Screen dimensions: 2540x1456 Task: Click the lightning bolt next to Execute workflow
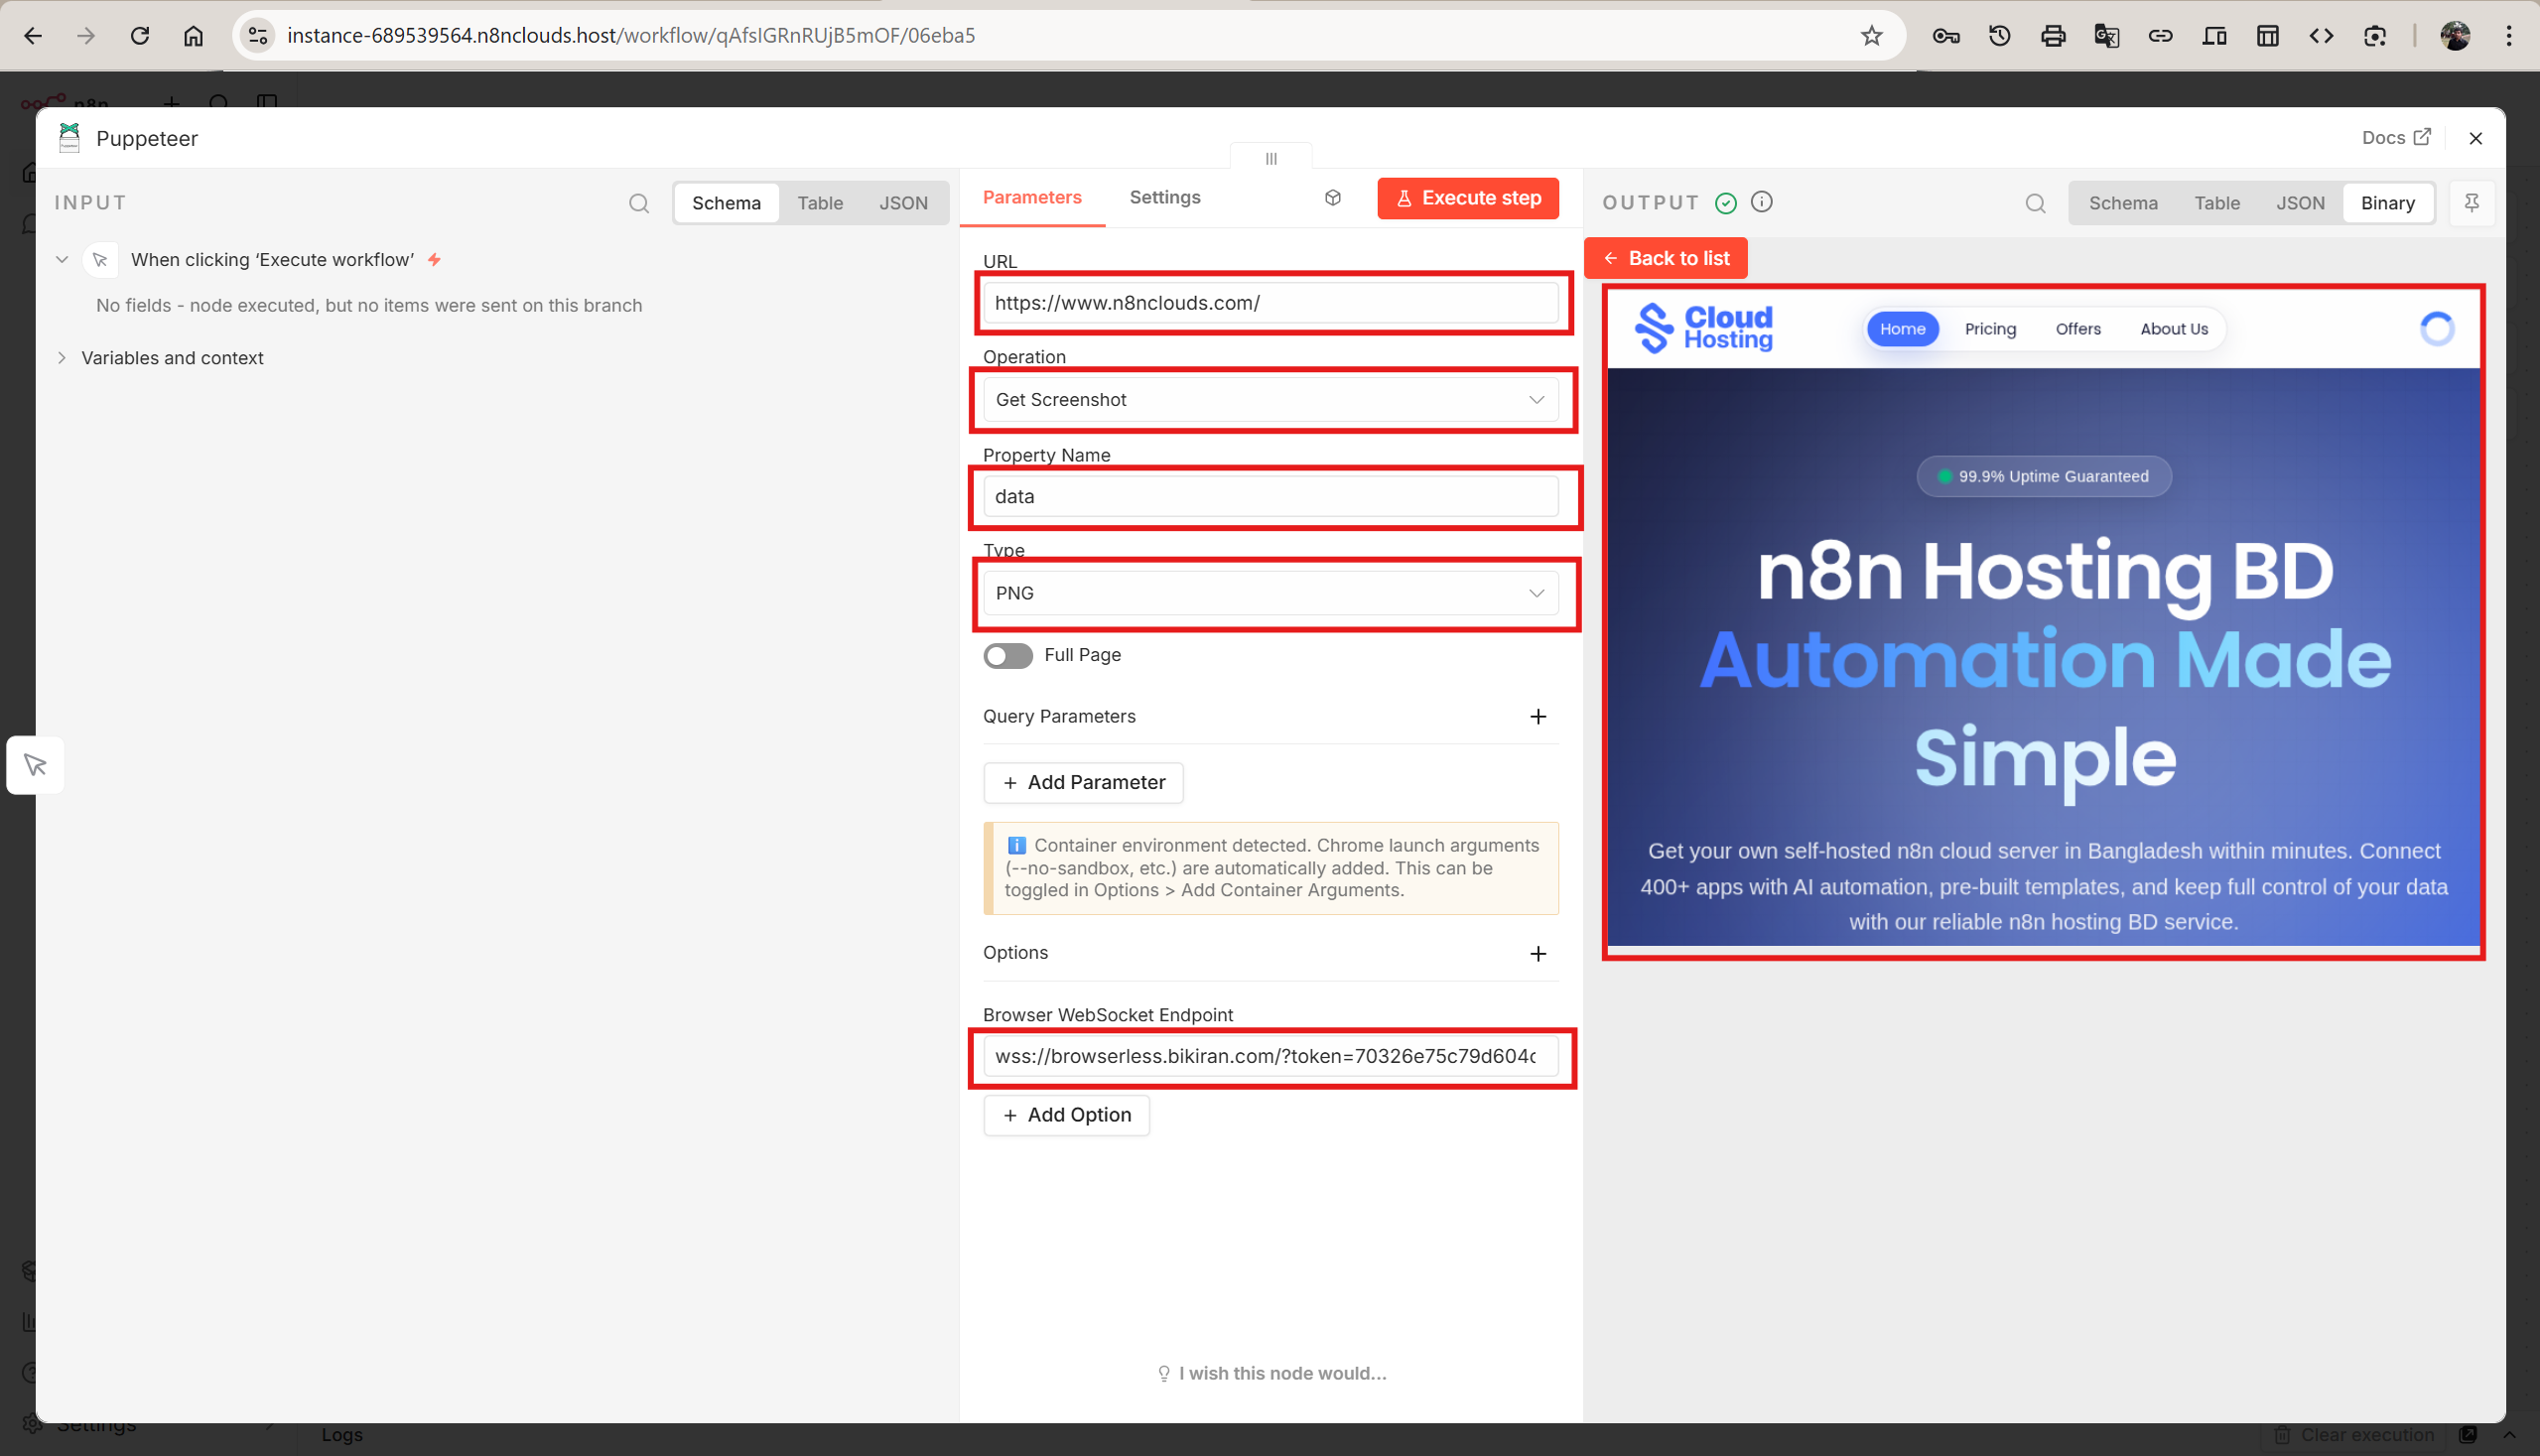click(x=434, y=260)
